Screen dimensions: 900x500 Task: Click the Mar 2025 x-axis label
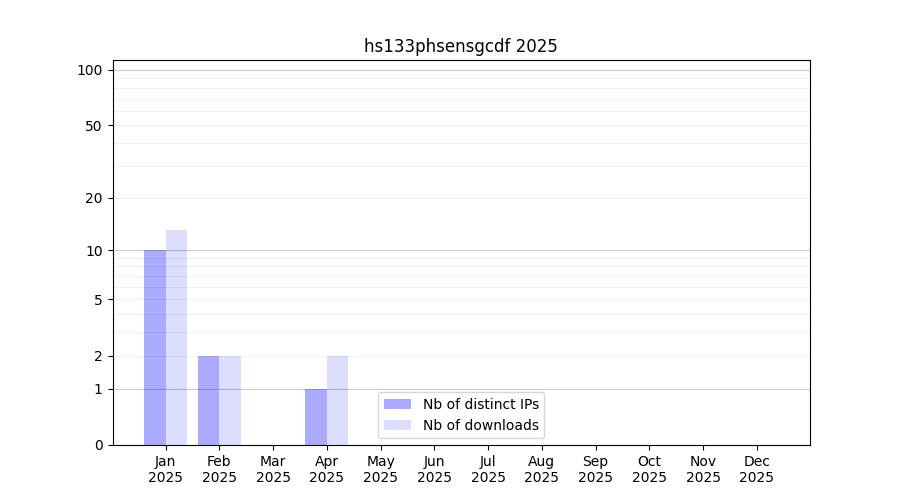[x=273, y=469]
